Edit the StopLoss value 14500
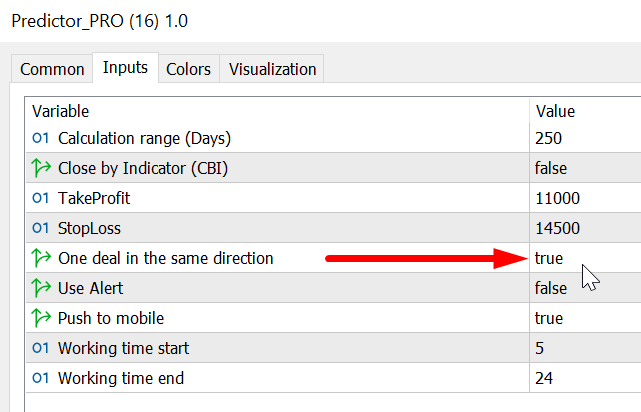 557,228
